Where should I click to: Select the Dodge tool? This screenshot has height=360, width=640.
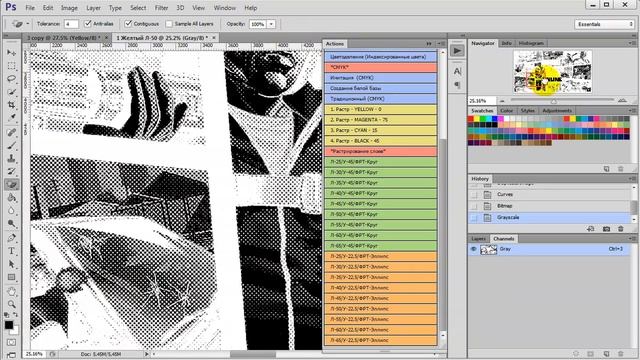(x=11, y=224)
